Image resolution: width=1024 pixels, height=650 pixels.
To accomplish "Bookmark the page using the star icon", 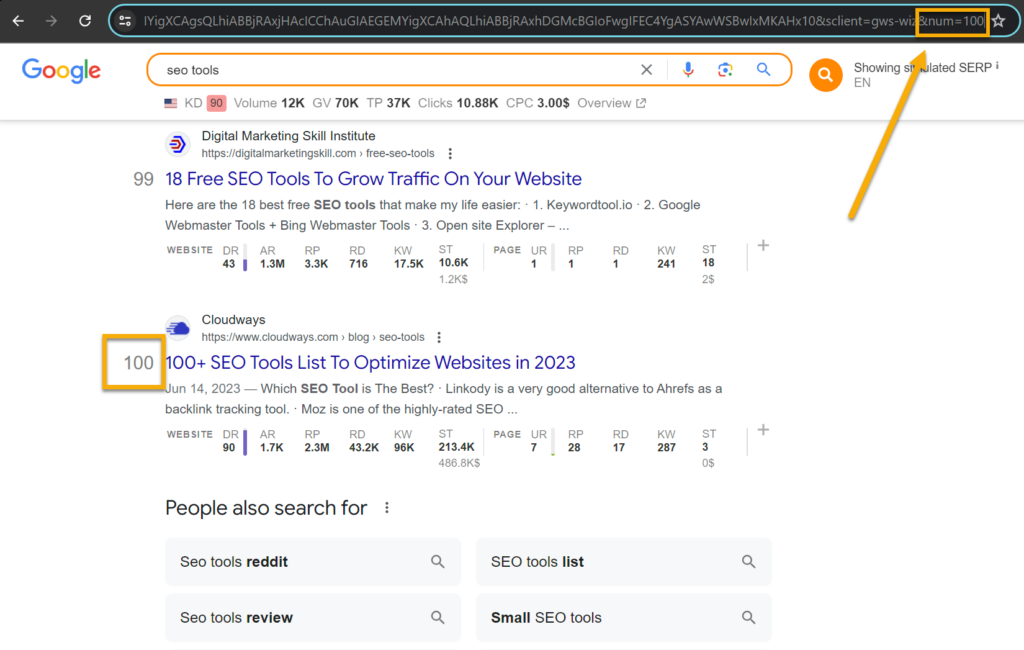I will (x=998, y=19).
